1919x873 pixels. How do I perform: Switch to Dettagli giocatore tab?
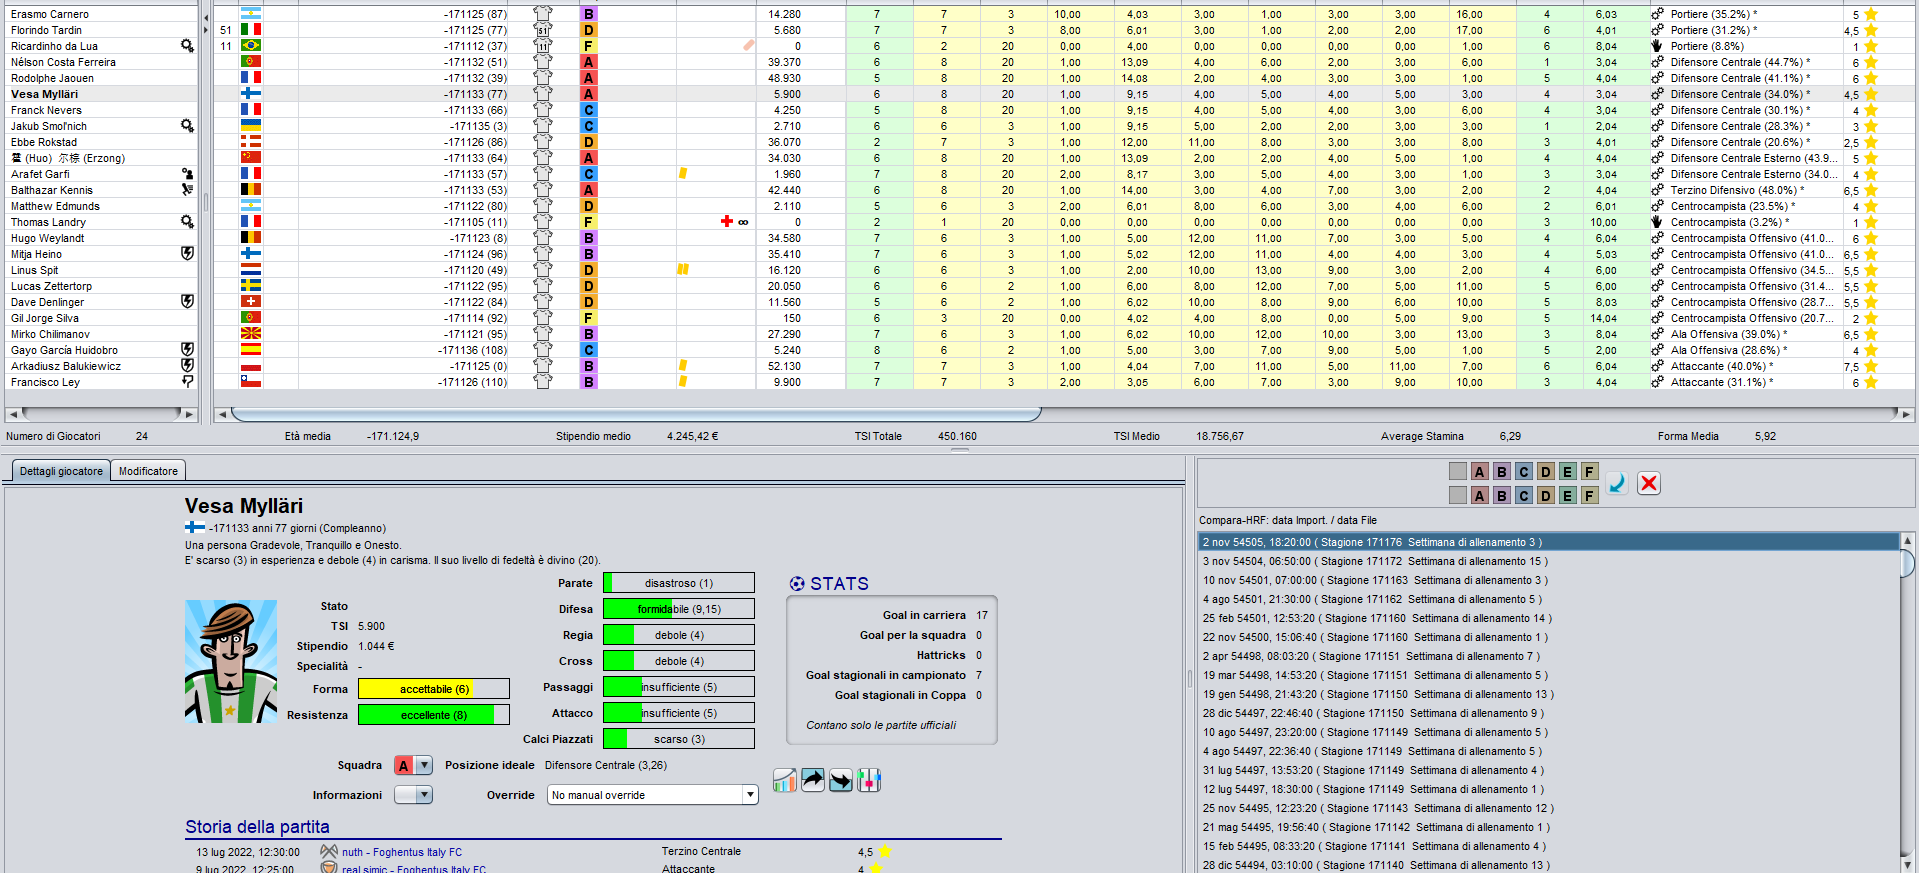pyautogui.click(x=61, y=471)
